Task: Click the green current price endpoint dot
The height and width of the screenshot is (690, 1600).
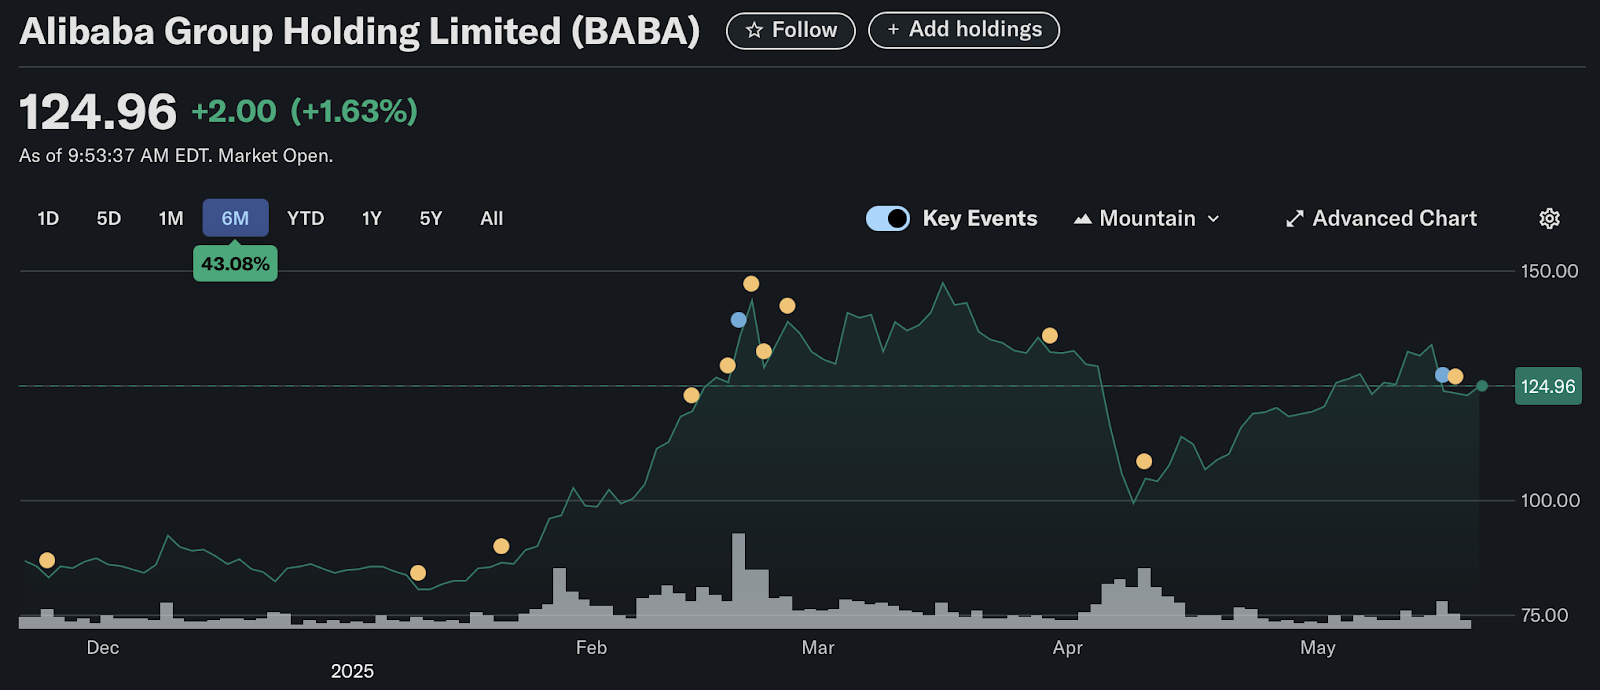Action: click(1482, 386)
